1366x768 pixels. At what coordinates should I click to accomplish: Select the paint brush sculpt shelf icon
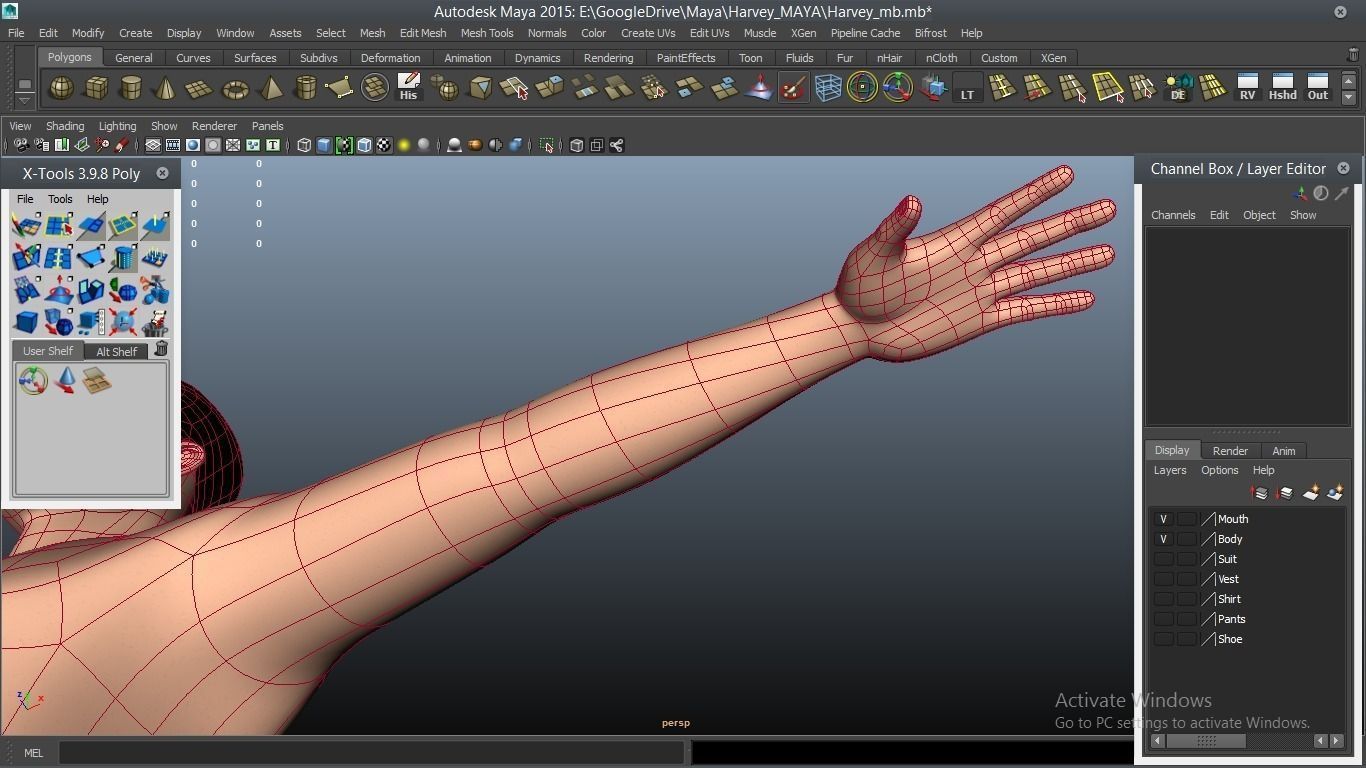click(x=793, y=88)
